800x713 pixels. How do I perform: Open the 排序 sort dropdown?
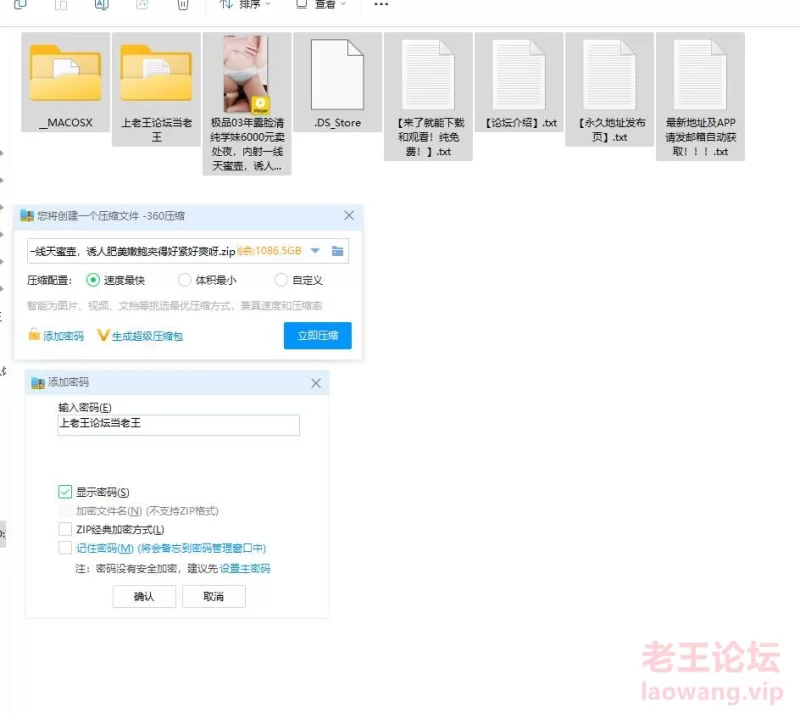pos(245,5)
